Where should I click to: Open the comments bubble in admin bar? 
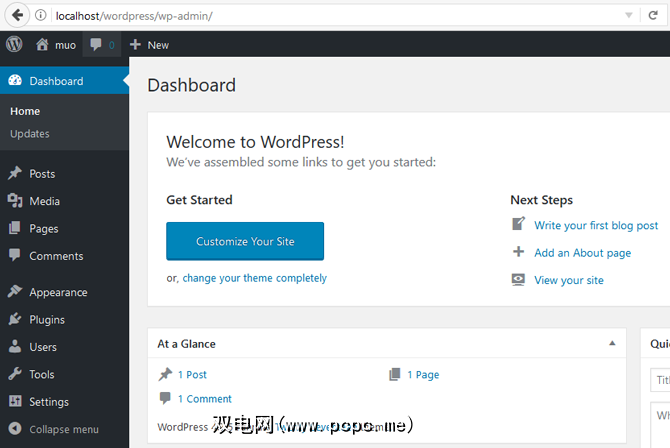click(x=99, y=45)
